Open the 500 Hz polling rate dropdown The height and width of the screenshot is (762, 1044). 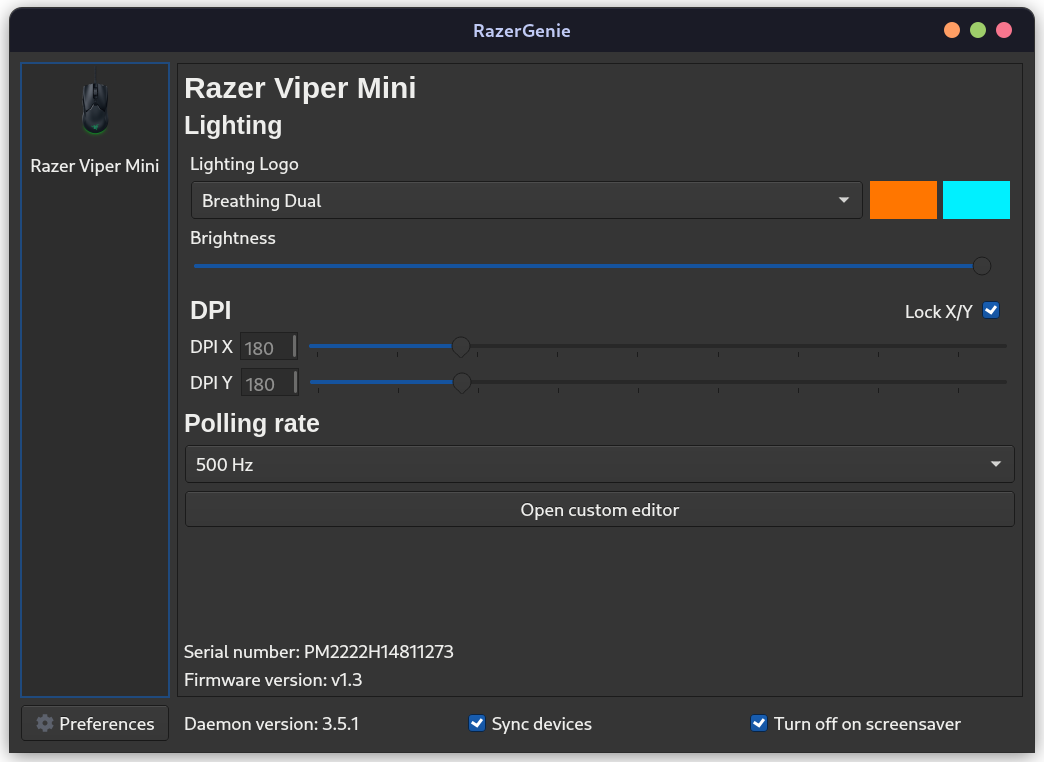[x=599, y=464]
